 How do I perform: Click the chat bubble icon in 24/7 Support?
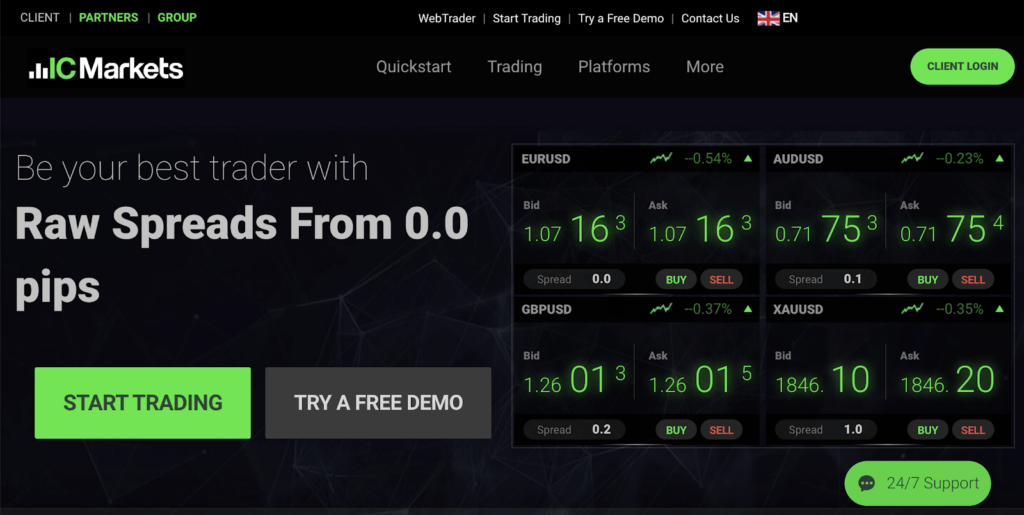point(867,484)
